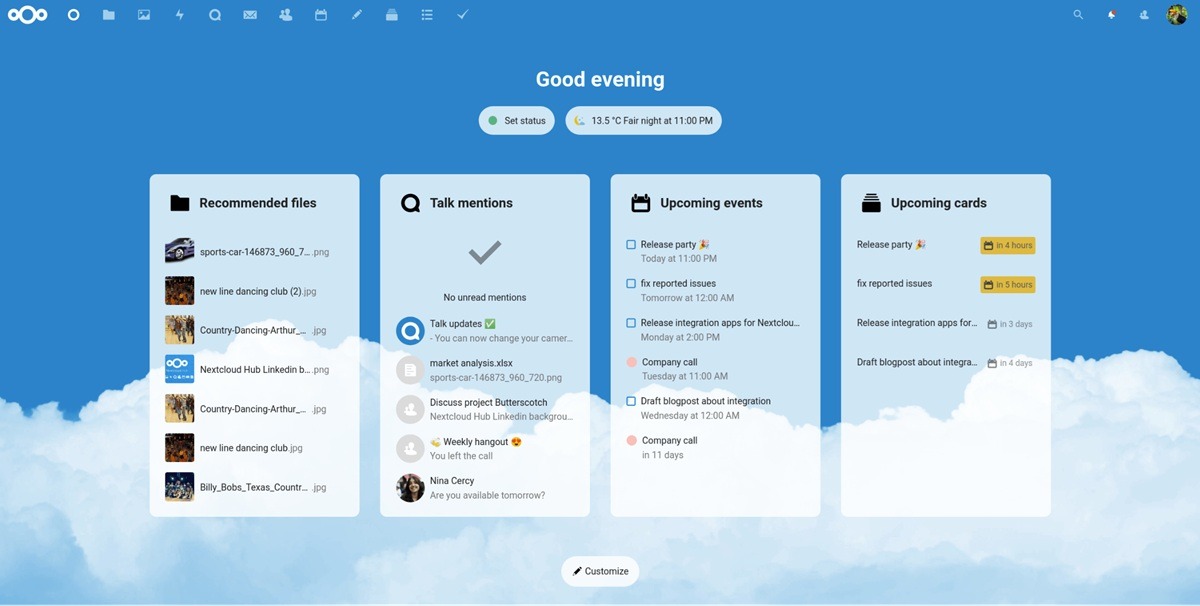Click pink dot of Tuesday Company call
Image resolution: width=1200 pixels, height=606 pixels.
[x=632, y=362]
